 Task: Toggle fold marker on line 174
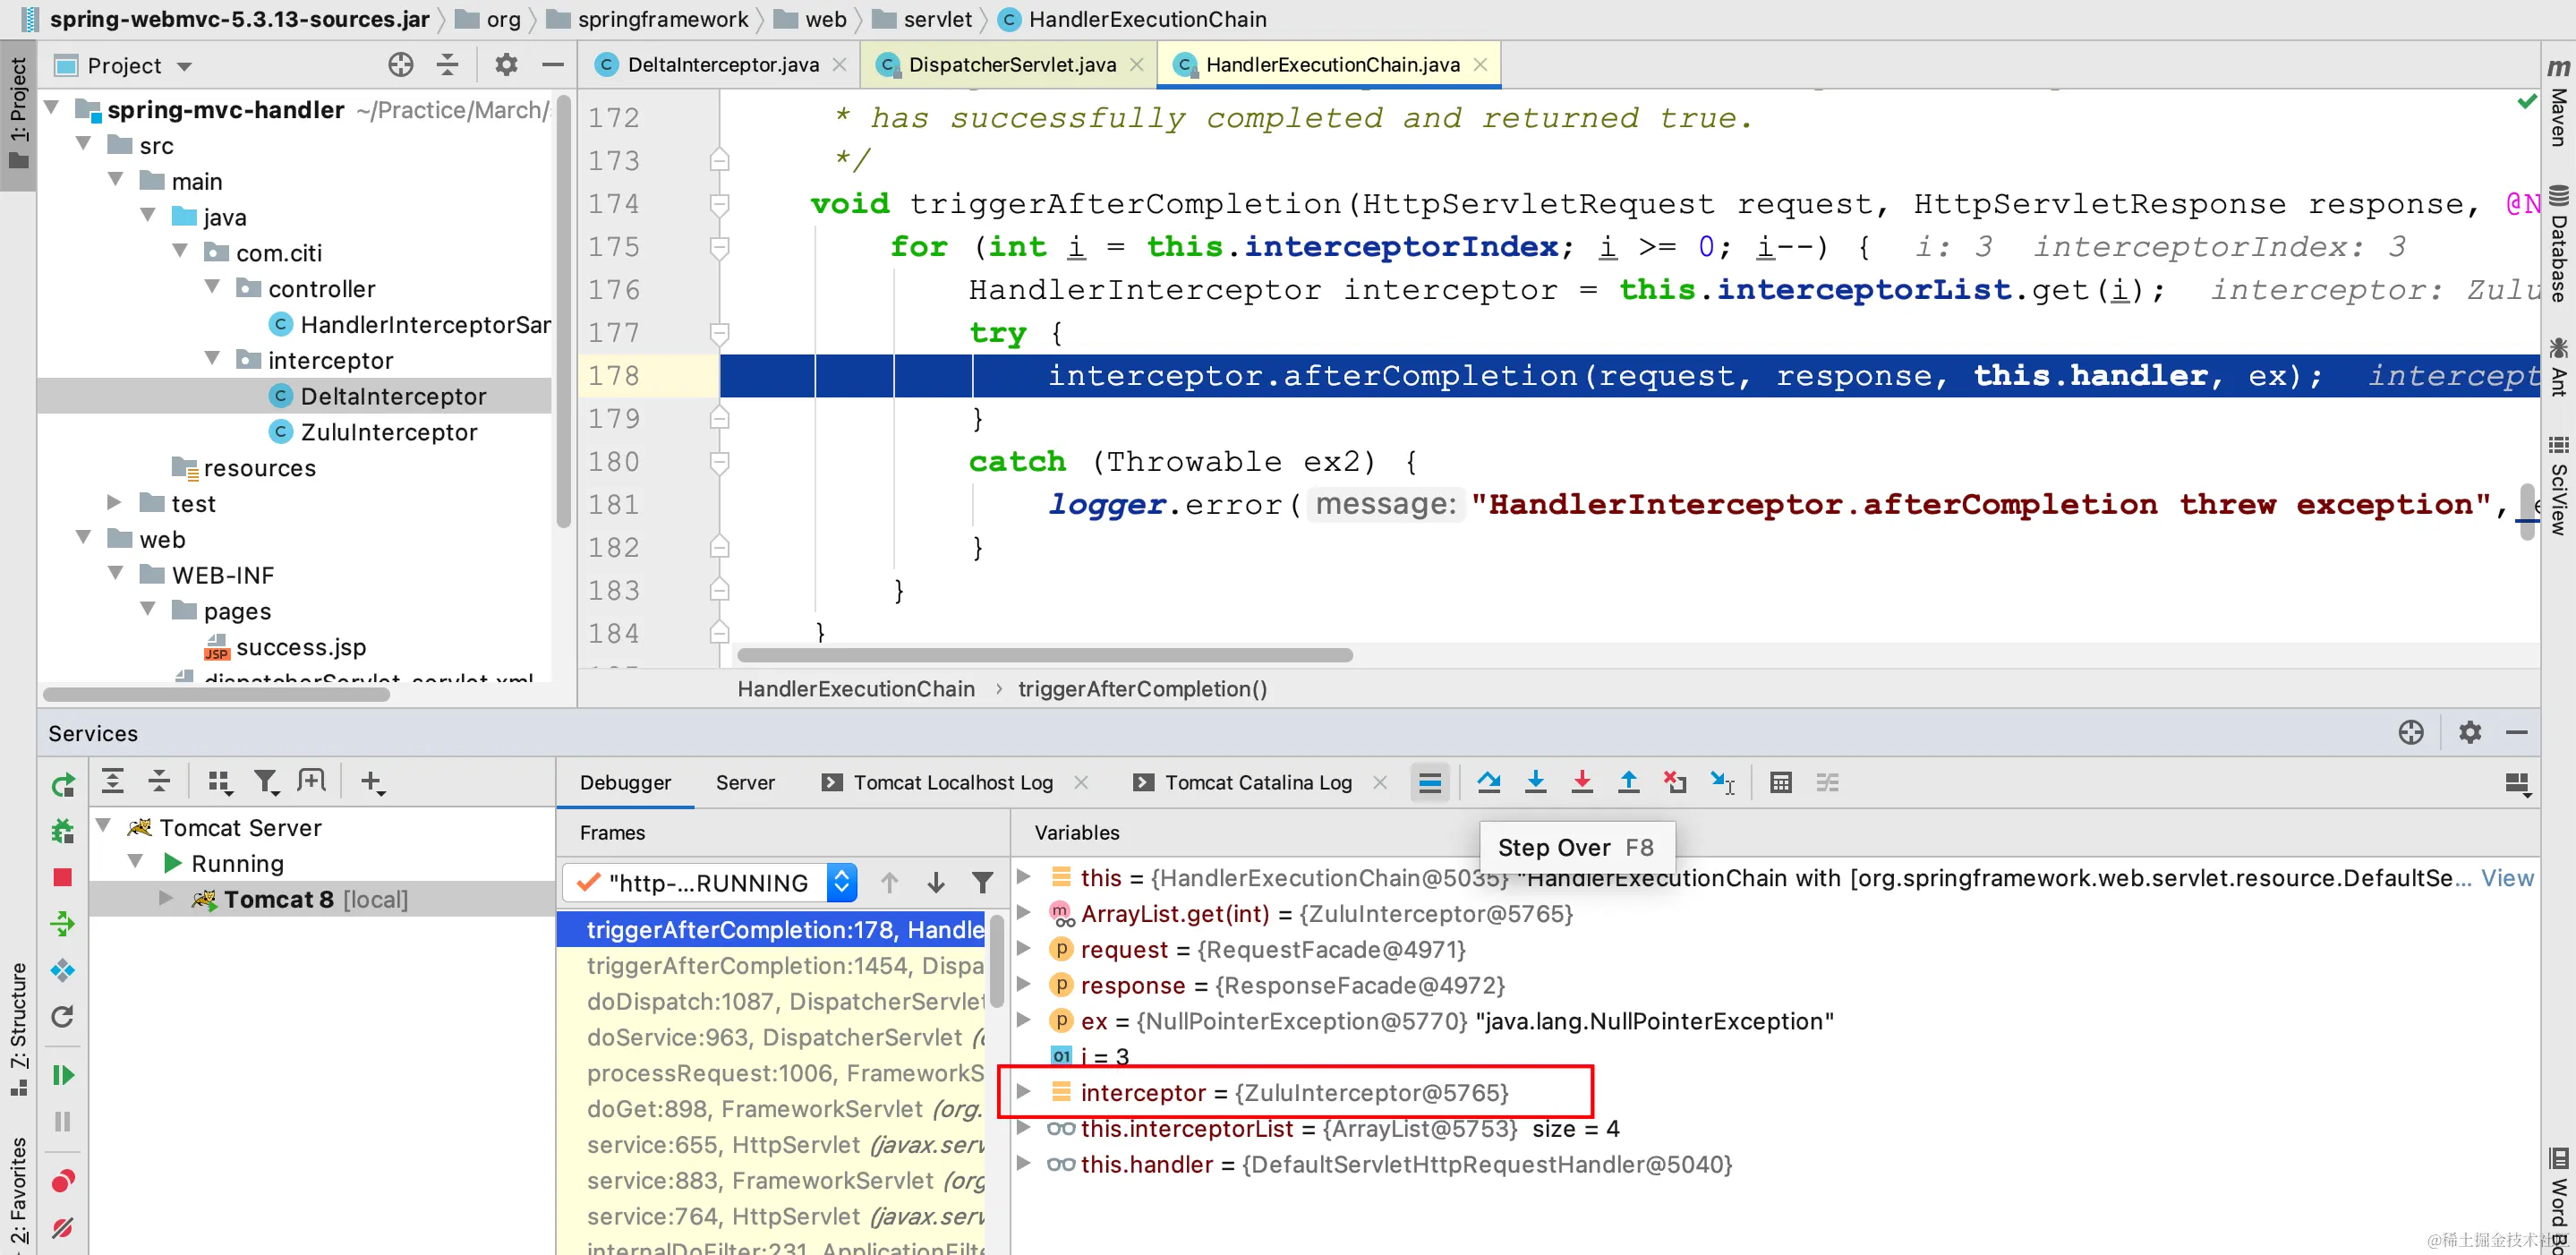719,204
